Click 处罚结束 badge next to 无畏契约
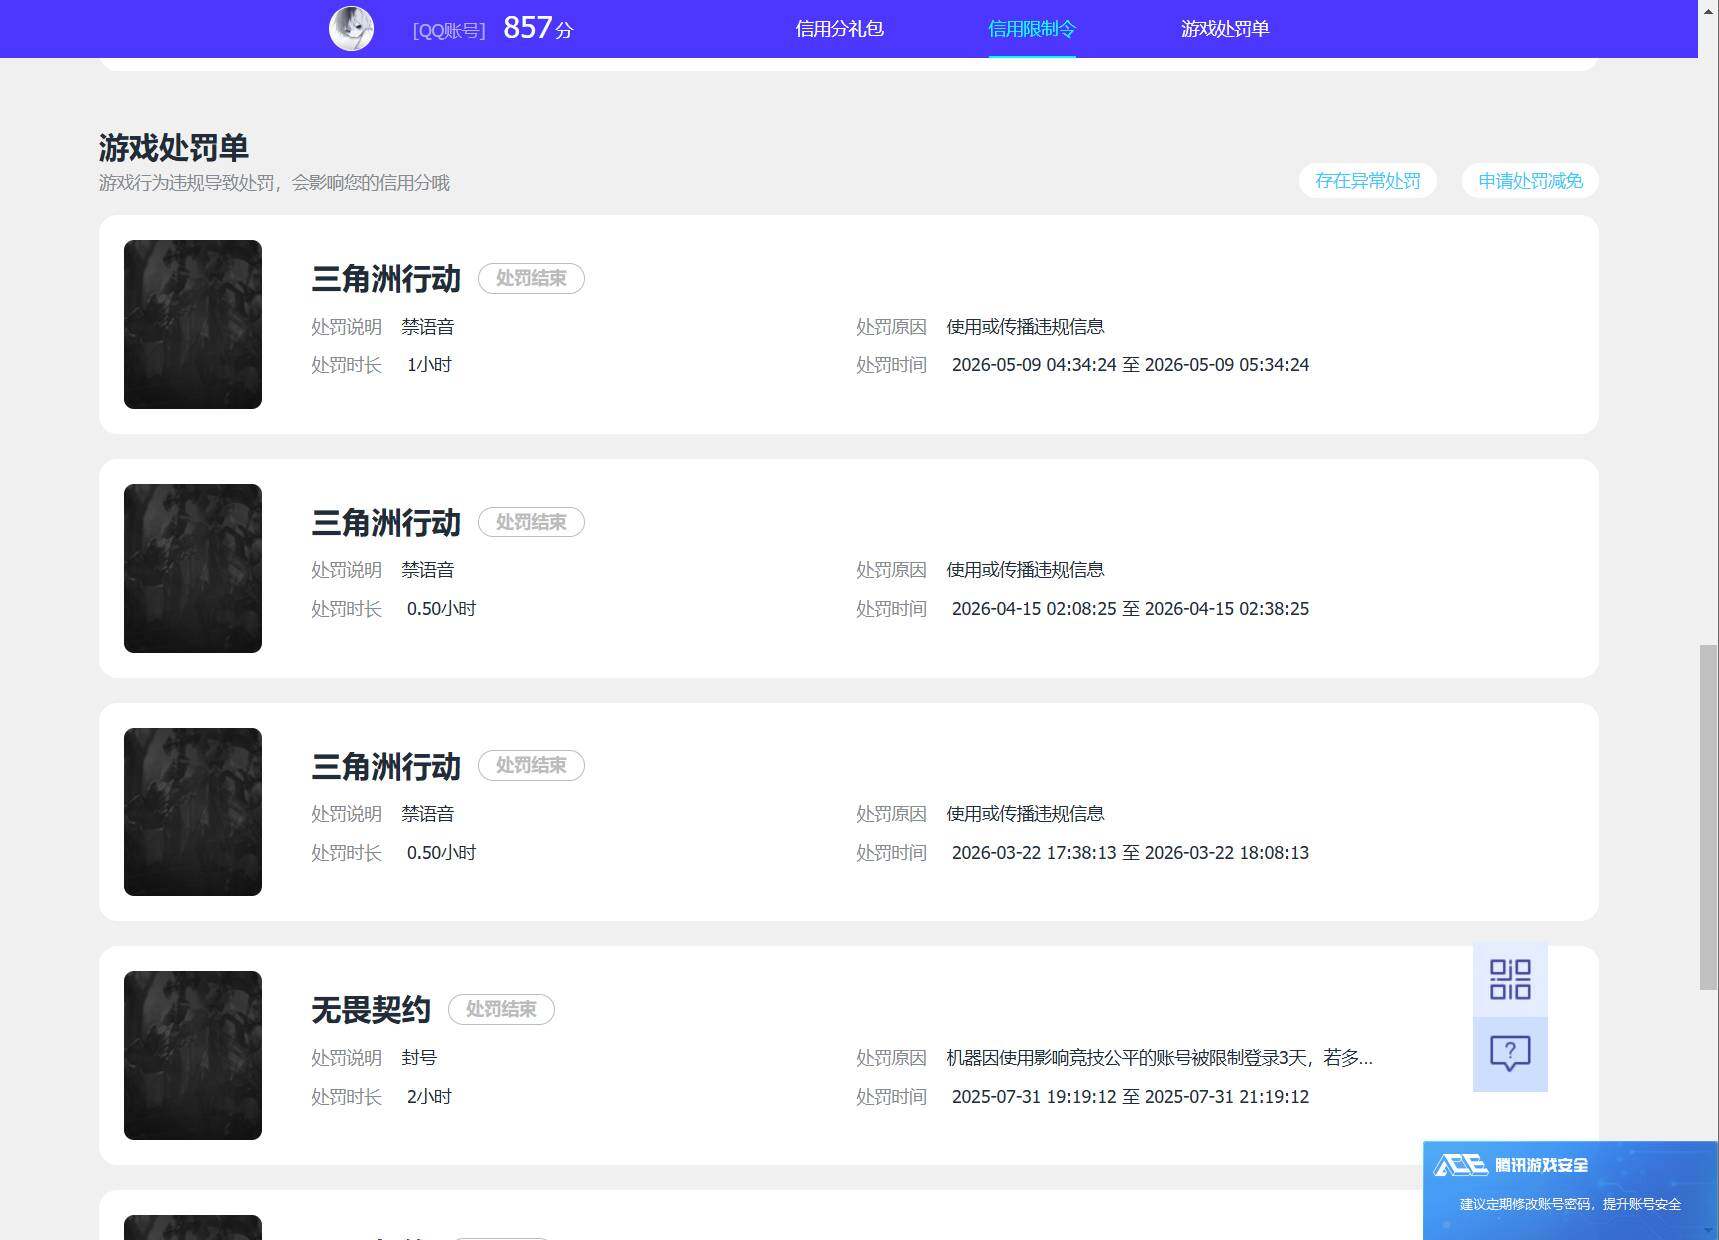 click(x=501, y=1009)
